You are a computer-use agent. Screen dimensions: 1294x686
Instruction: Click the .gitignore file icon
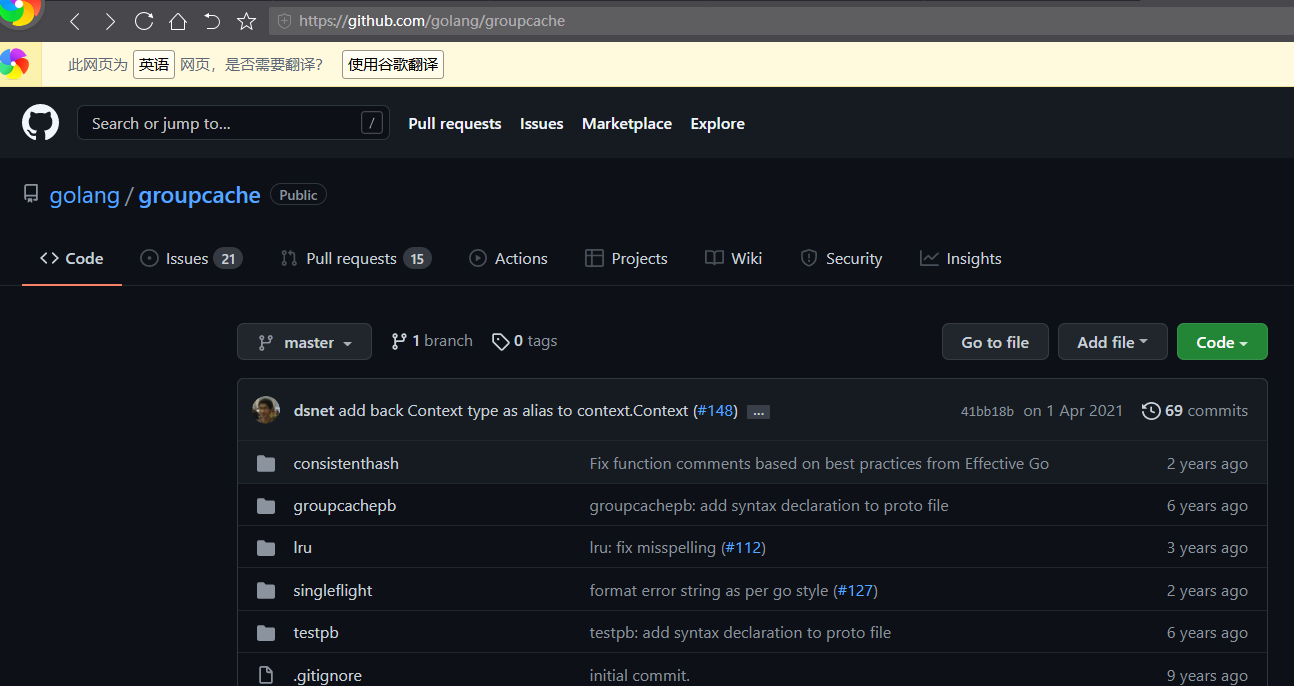[x=265, y=674]
